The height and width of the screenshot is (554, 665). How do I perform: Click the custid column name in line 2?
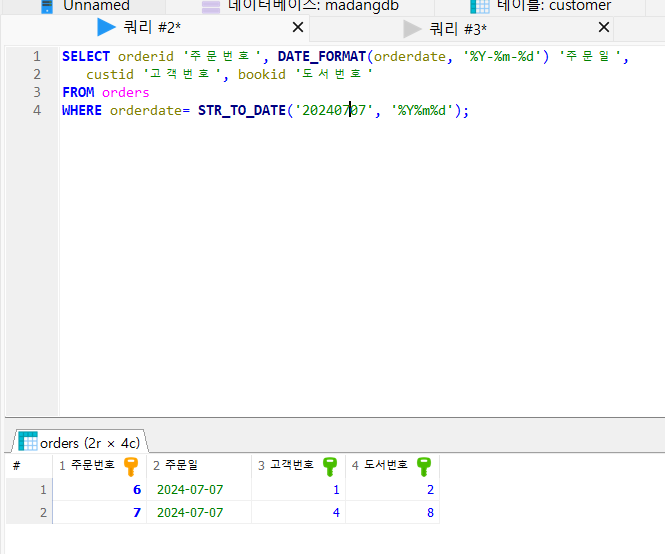click(x=110, y=74)
